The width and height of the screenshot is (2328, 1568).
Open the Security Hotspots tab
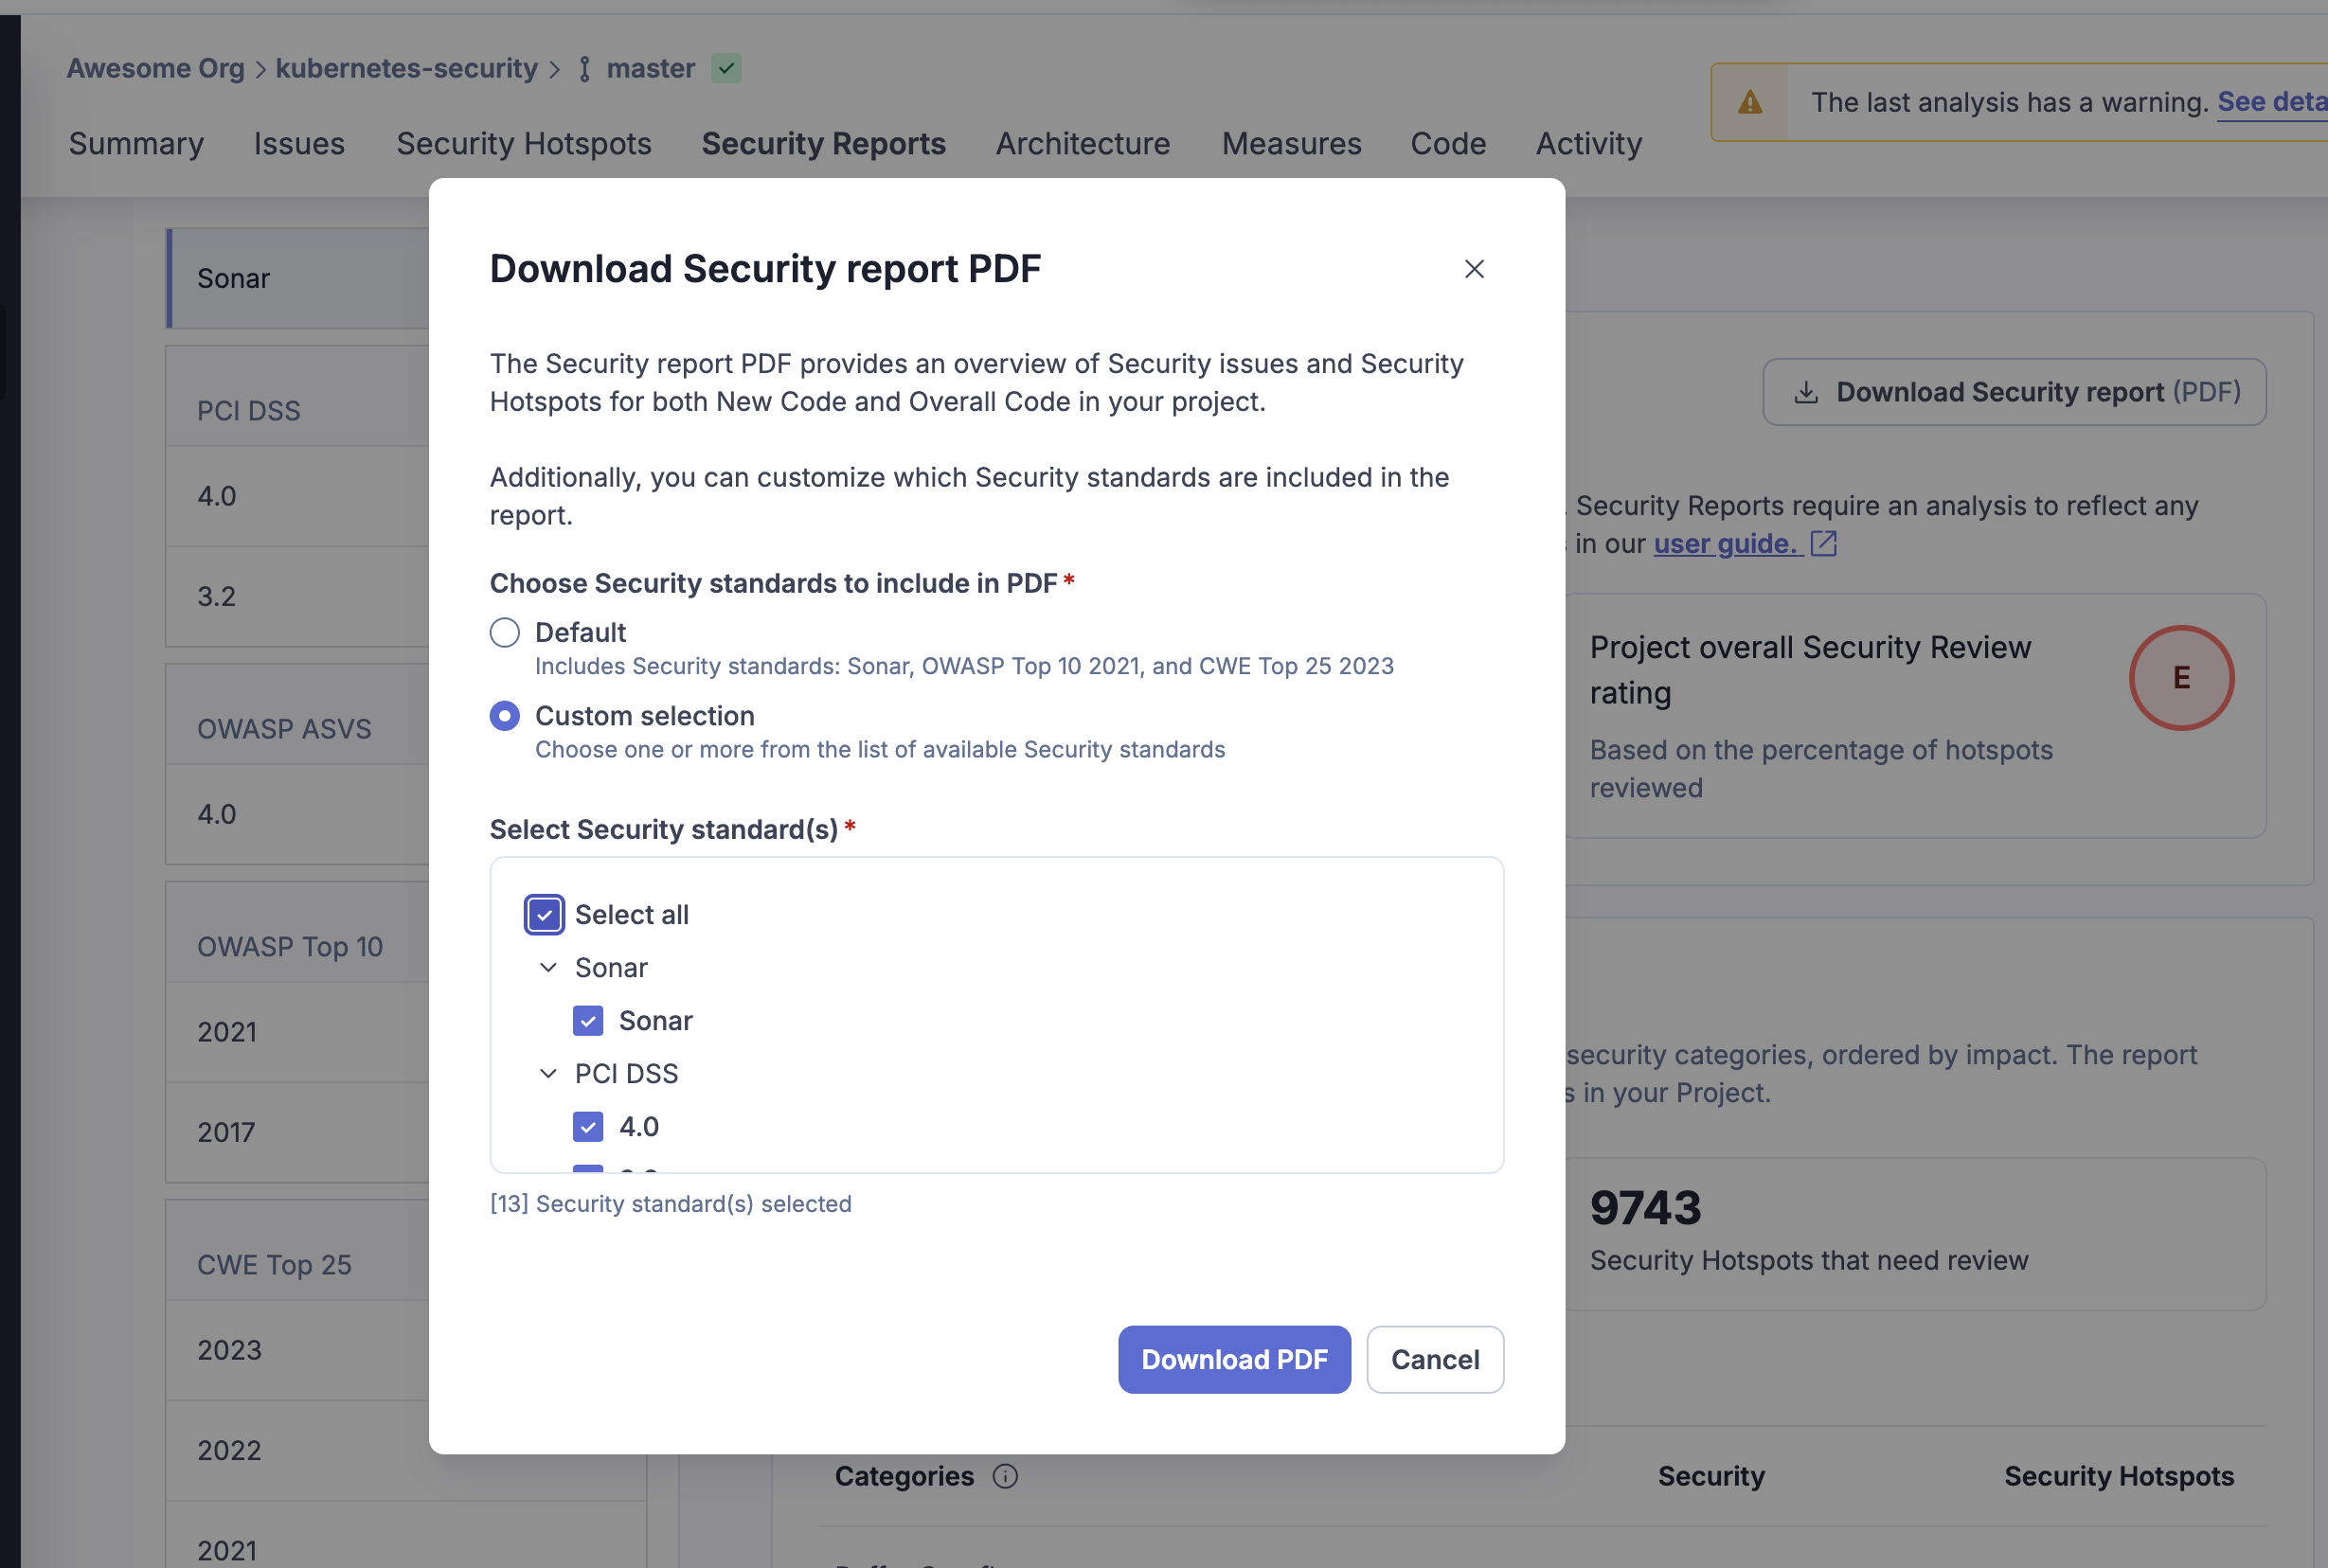[x=523, y=144]
